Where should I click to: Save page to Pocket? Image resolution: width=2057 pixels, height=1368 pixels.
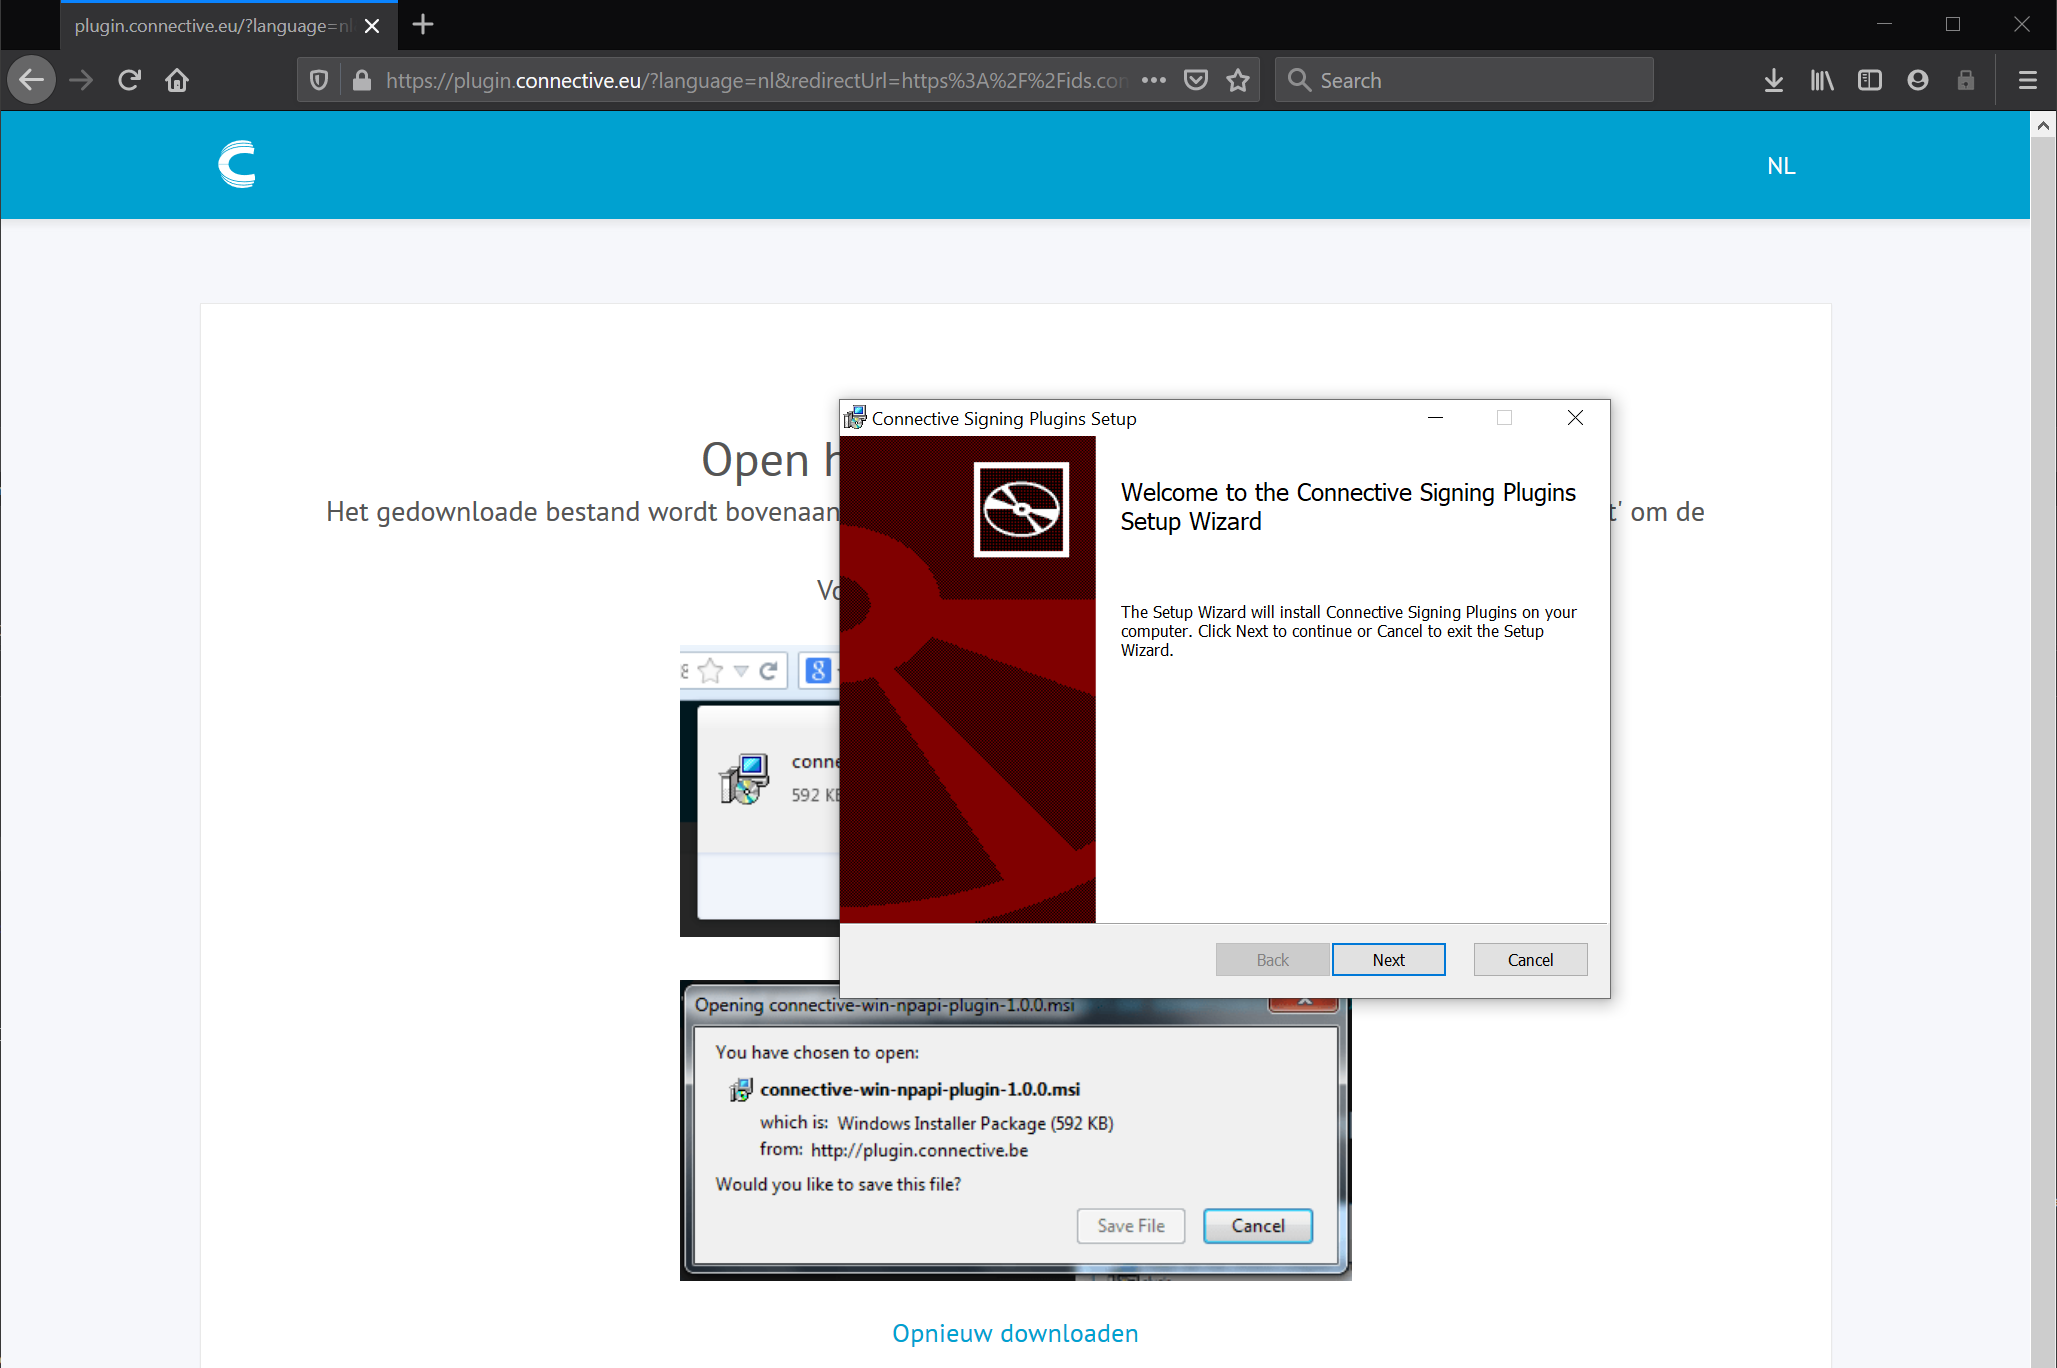pos(1196,80)
